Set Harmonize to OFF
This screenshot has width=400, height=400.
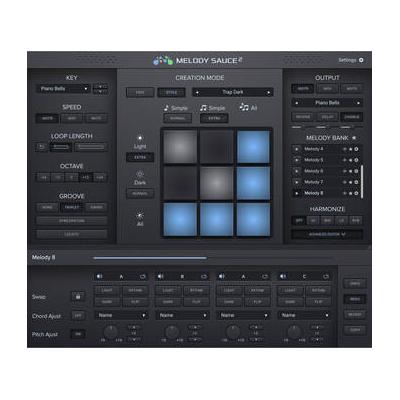pyautogui.click(x=299, y=220)
